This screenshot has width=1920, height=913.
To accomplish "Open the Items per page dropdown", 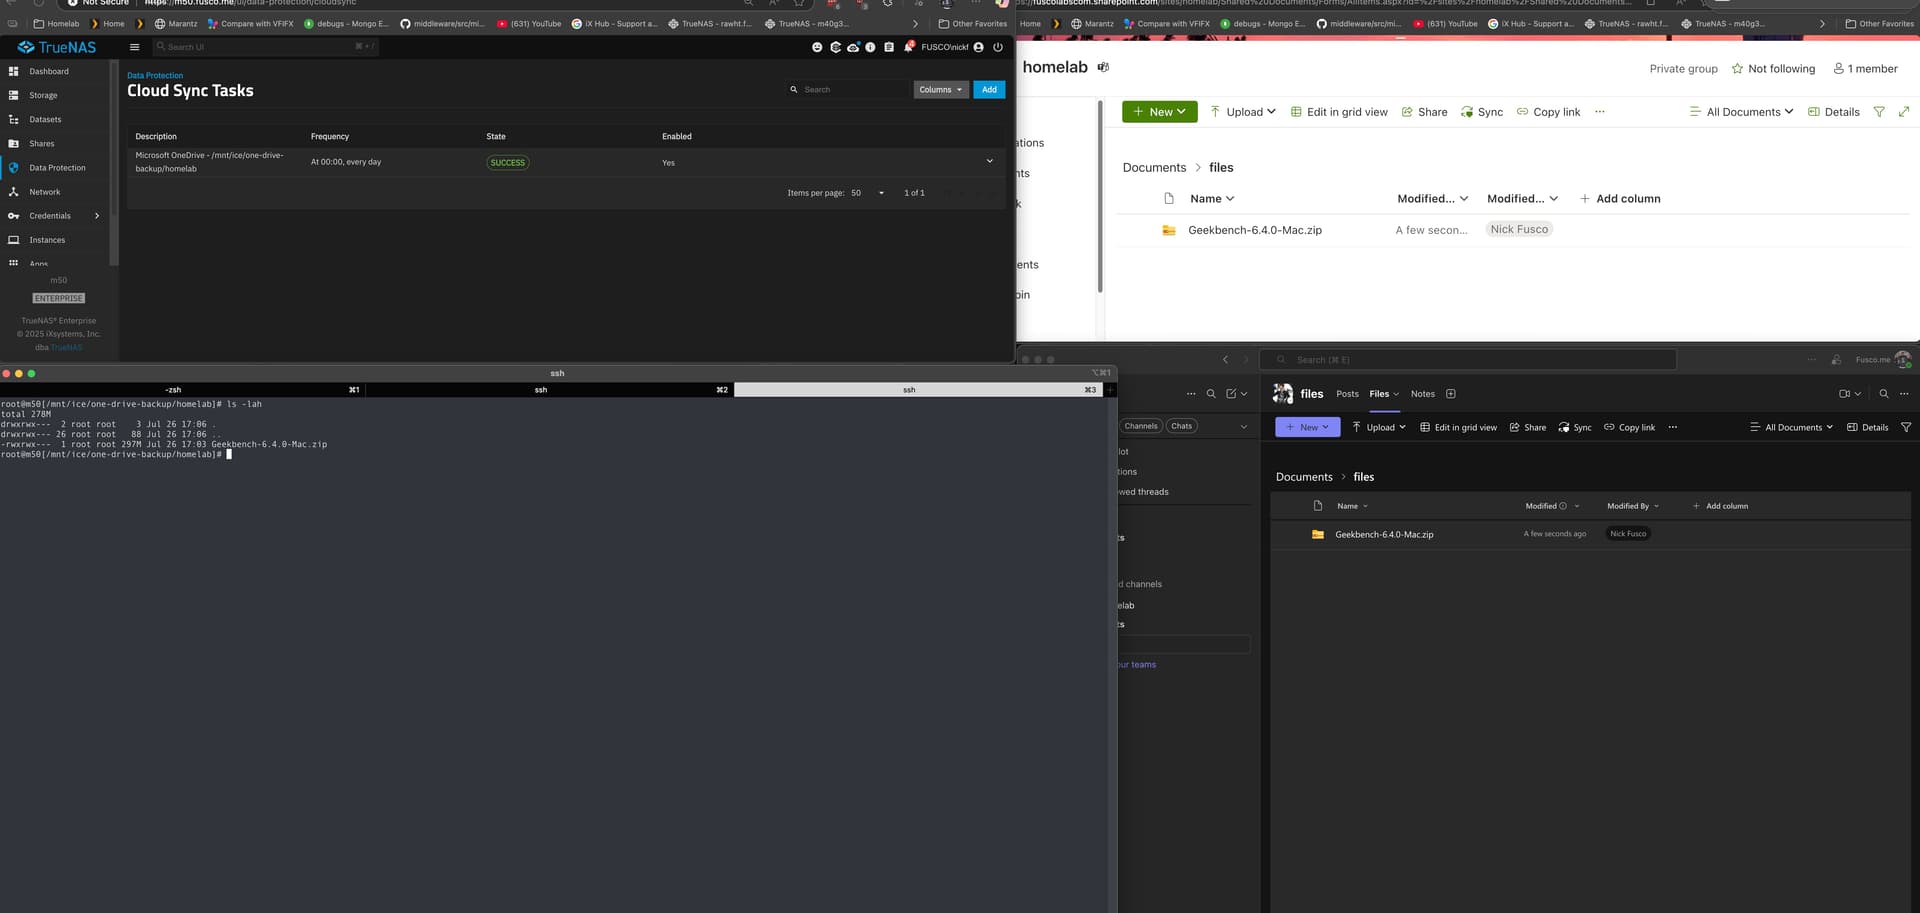I will [x=868, y=193].
